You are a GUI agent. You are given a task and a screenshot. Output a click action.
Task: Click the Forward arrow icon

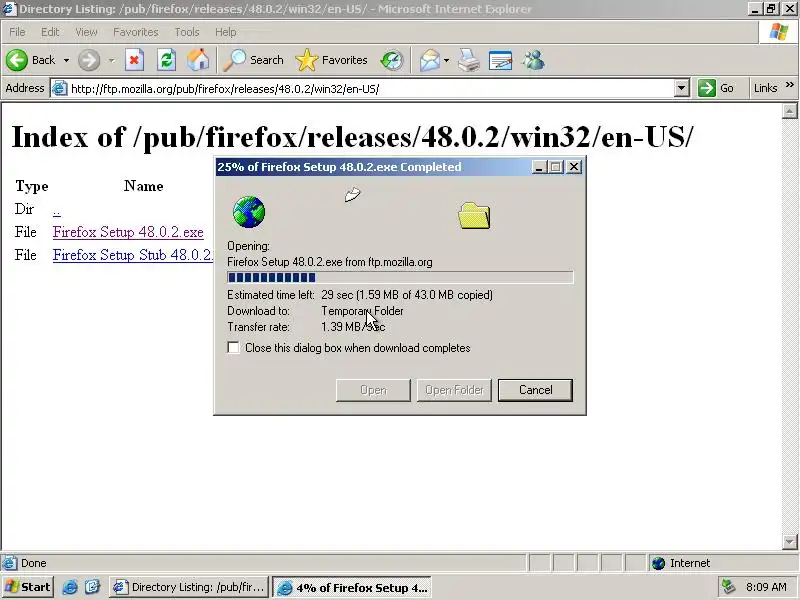tap(89, 60)
